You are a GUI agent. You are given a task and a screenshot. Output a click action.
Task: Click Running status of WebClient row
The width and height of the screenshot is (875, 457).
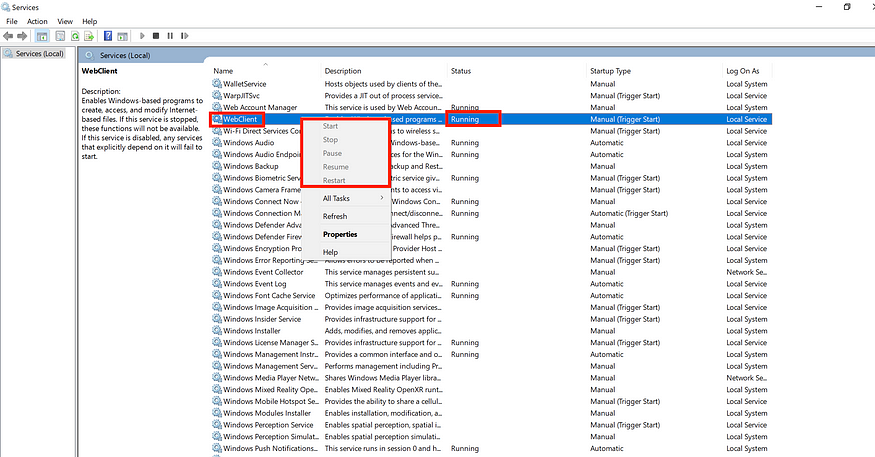[465, 119]
